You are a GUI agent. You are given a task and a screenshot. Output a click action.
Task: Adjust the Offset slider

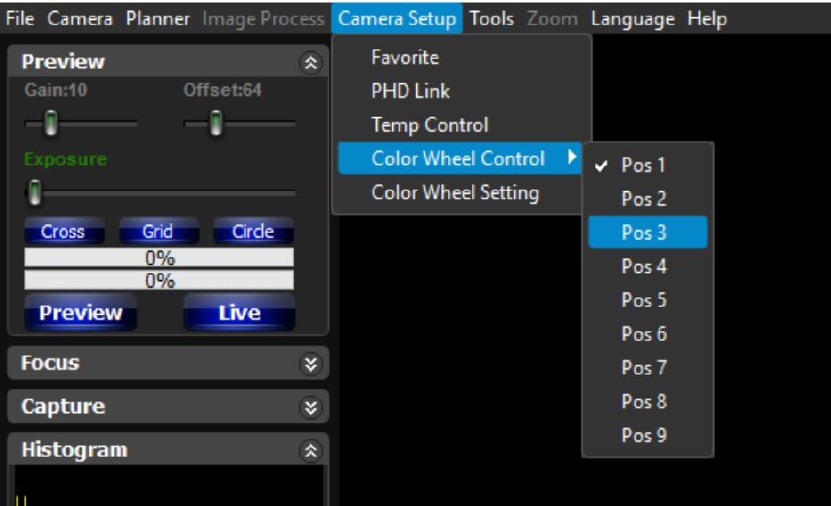tap(215, 123)
